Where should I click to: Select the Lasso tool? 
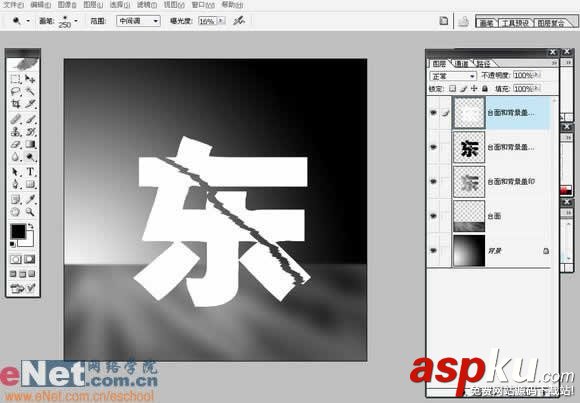coord(16,91)
